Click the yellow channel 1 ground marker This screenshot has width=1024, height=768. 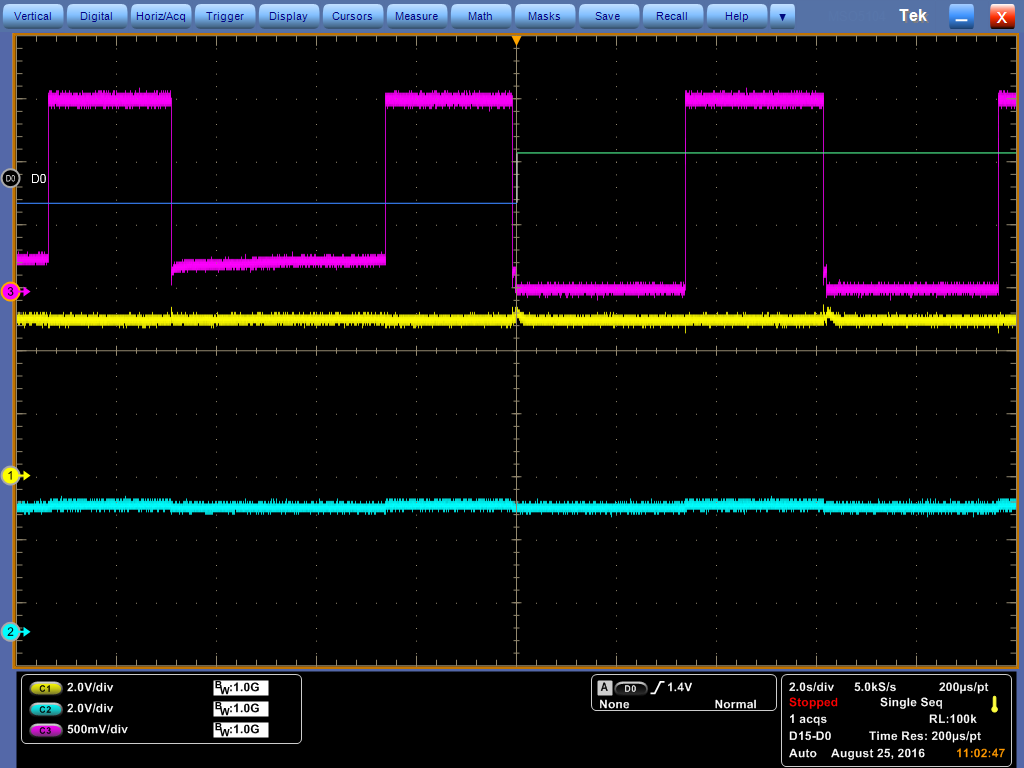click(13, 476)
